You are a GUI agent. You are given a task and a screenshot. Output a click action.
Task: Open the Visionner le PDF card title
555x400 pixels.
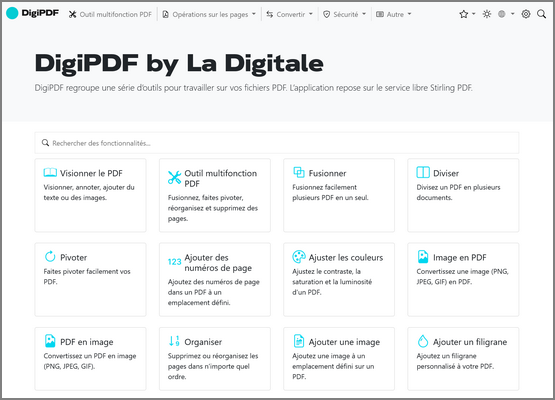click(x=91, y=173)
